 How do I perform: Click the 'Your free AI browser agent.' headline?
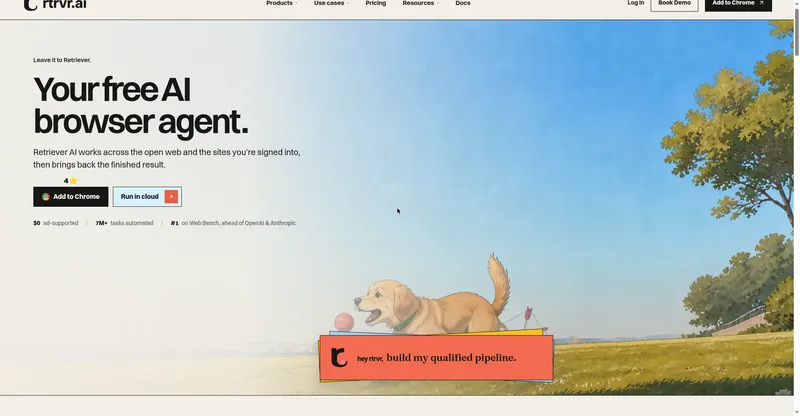(x=141, y=106)
